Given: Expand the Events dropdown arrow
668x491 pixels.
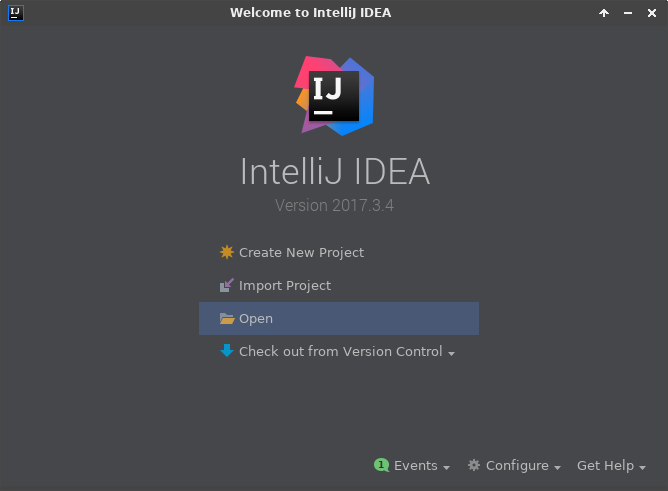Looking at the screenshot, I should click(x=446, y=467).
